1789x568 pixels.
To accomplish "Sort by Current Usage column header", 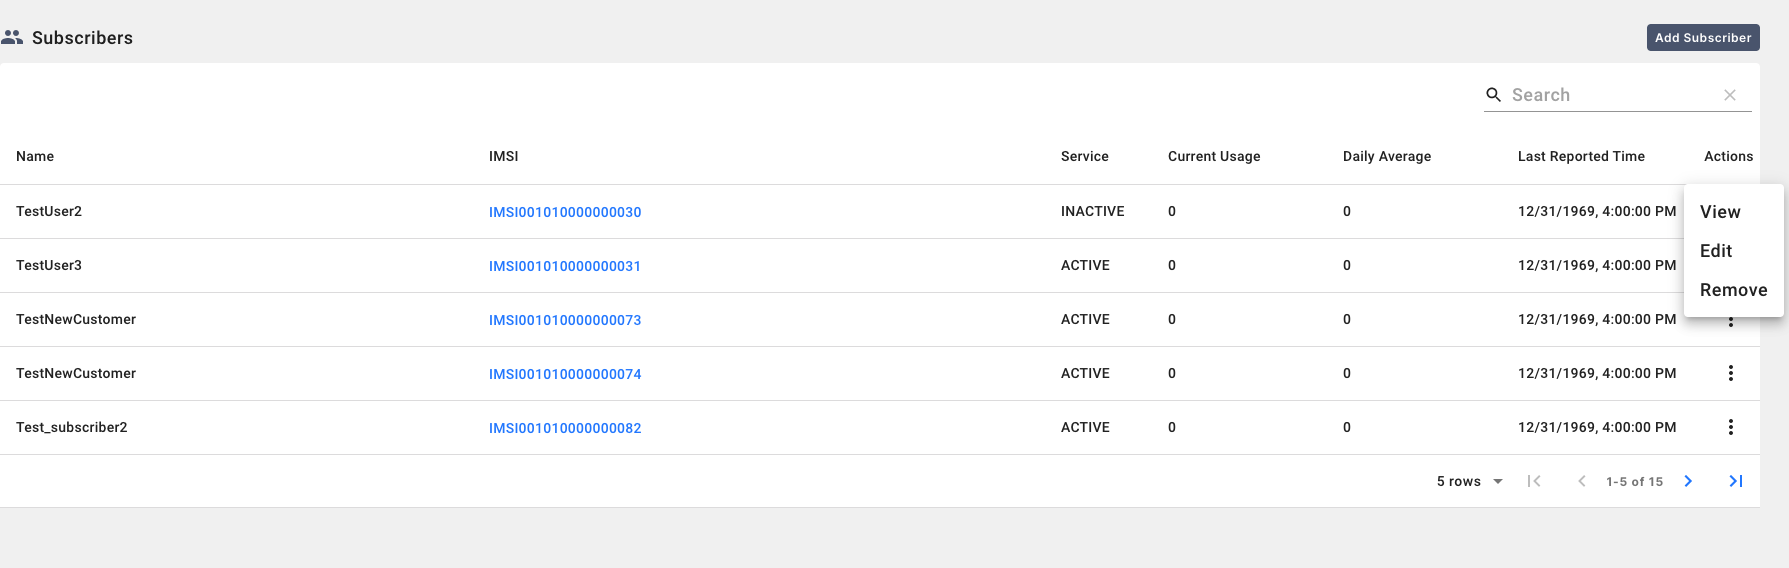I will pyautogui.click(x=1214, y=156).
